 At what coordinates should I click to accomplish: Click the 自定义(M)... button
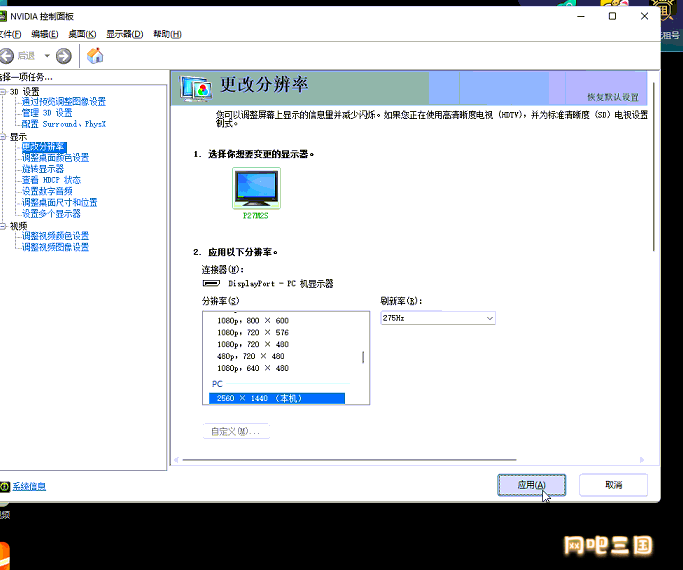click(x=236, y=432)
